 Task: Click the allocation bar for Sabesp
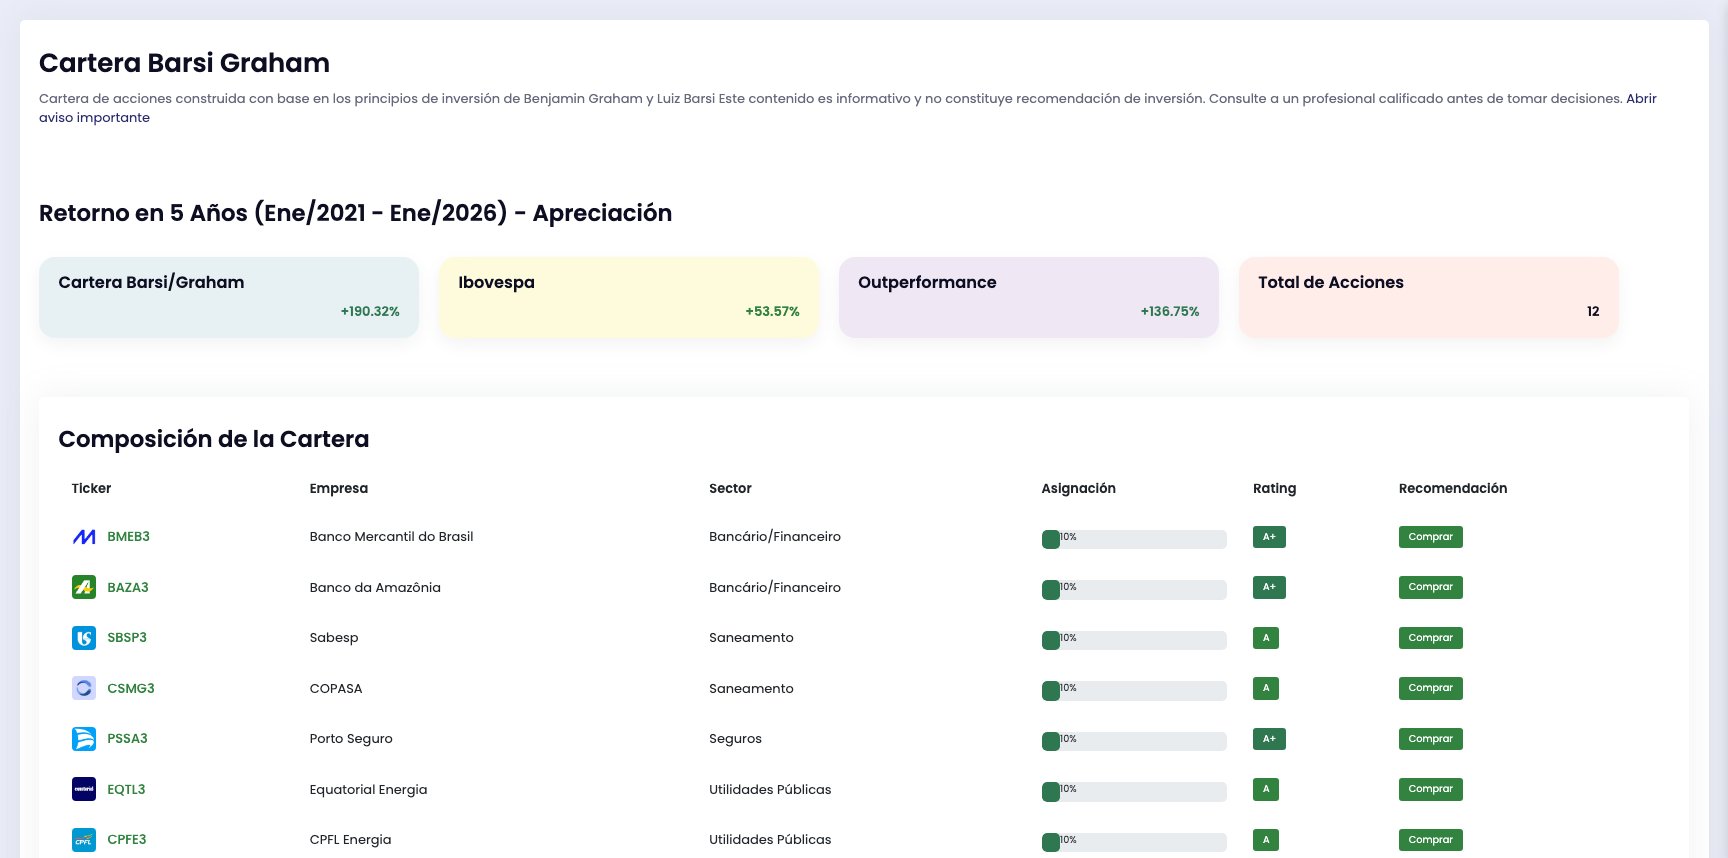(x=1134, y=640)
